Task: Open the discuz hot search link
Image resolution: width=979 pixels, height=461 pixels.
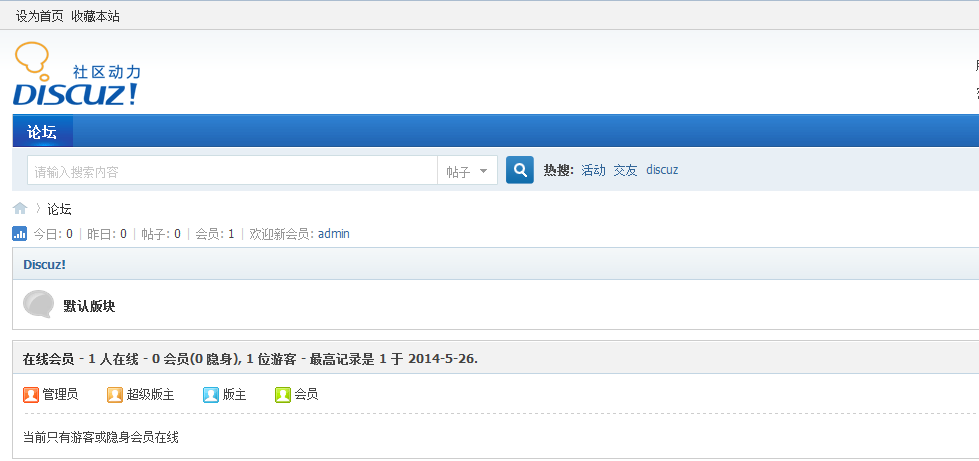Action: (x=662, y=170)
